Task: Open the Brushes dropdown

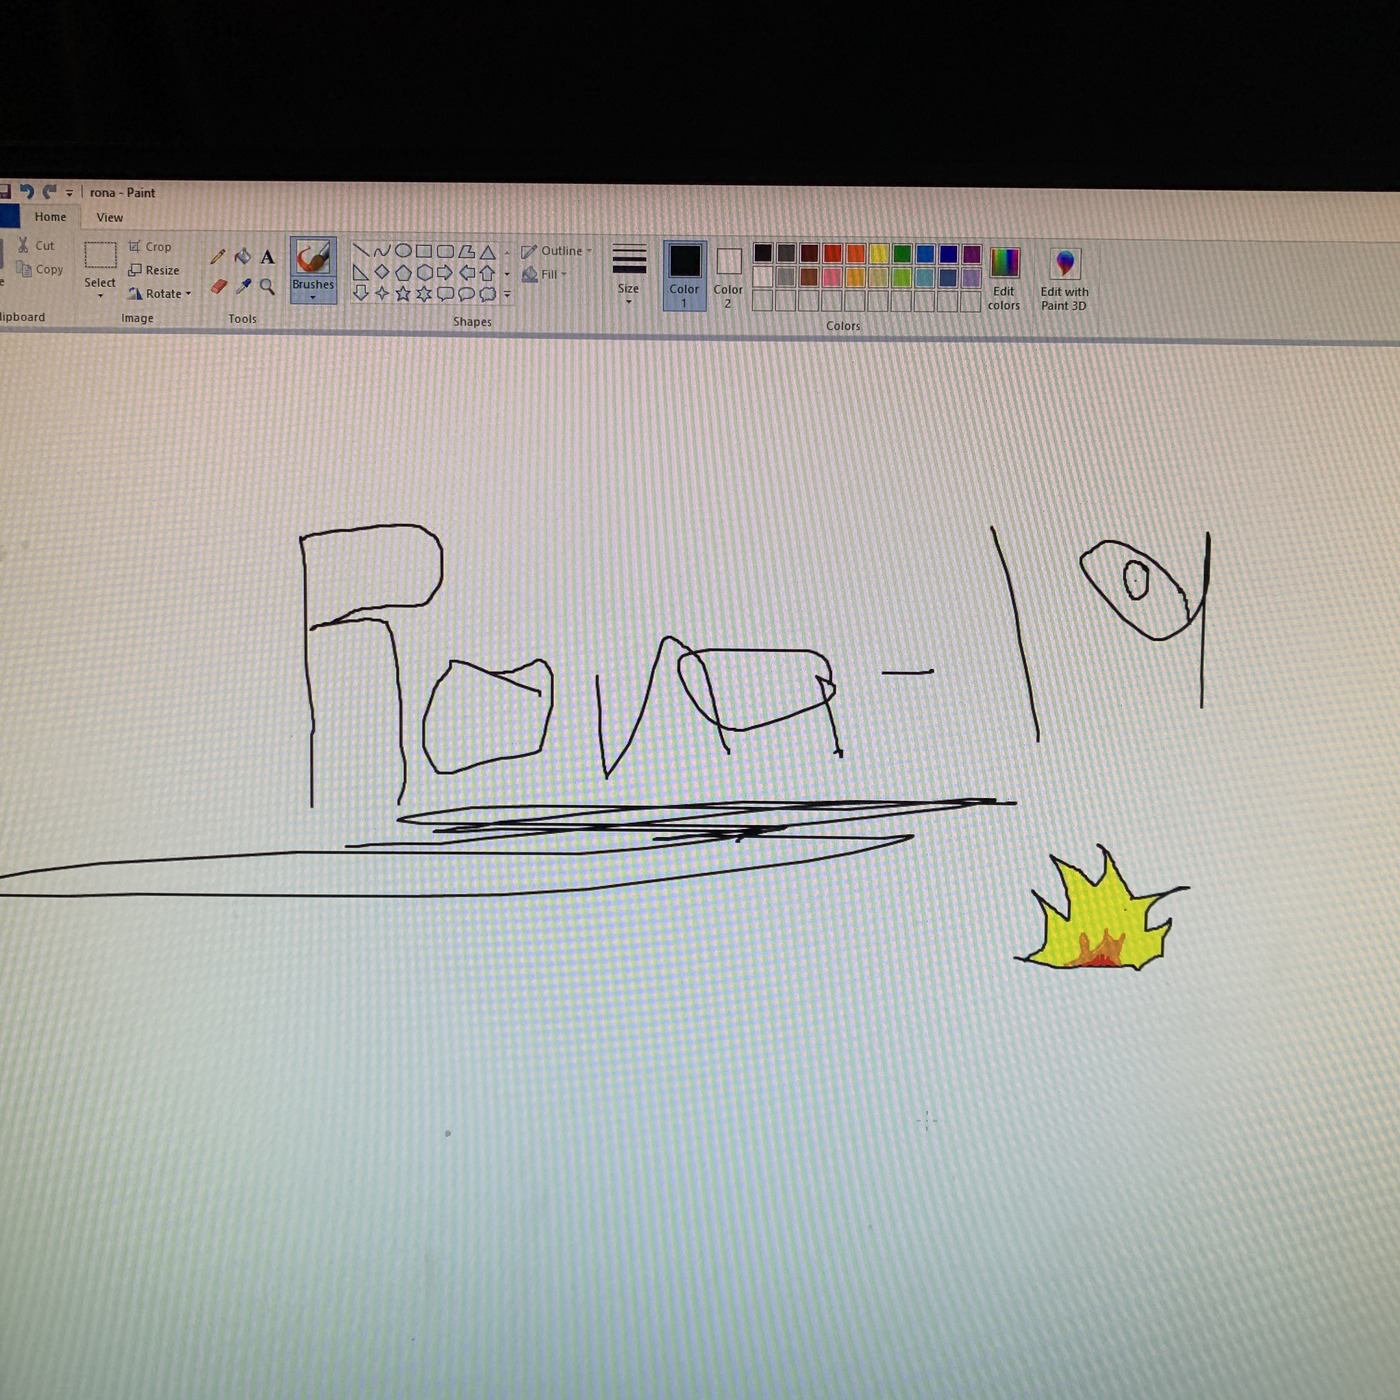Action: click(313, 290)
